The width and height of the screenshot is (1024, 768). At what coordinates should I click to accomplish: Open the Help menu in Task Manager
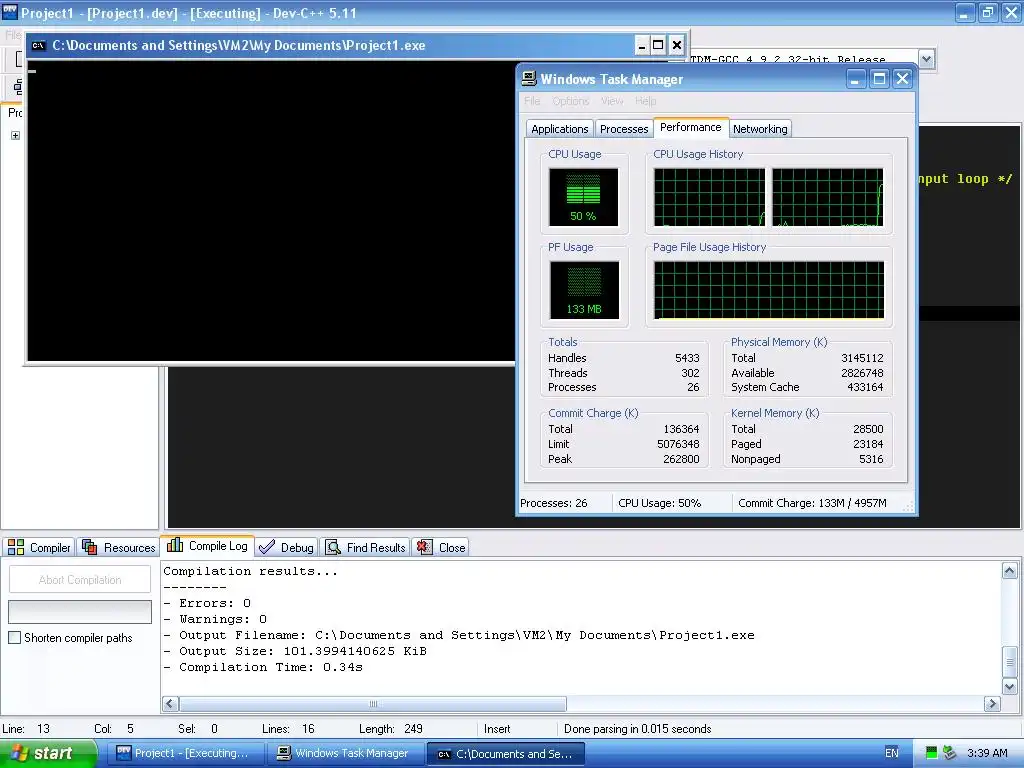pyautogui.click(x=645, y=101)
